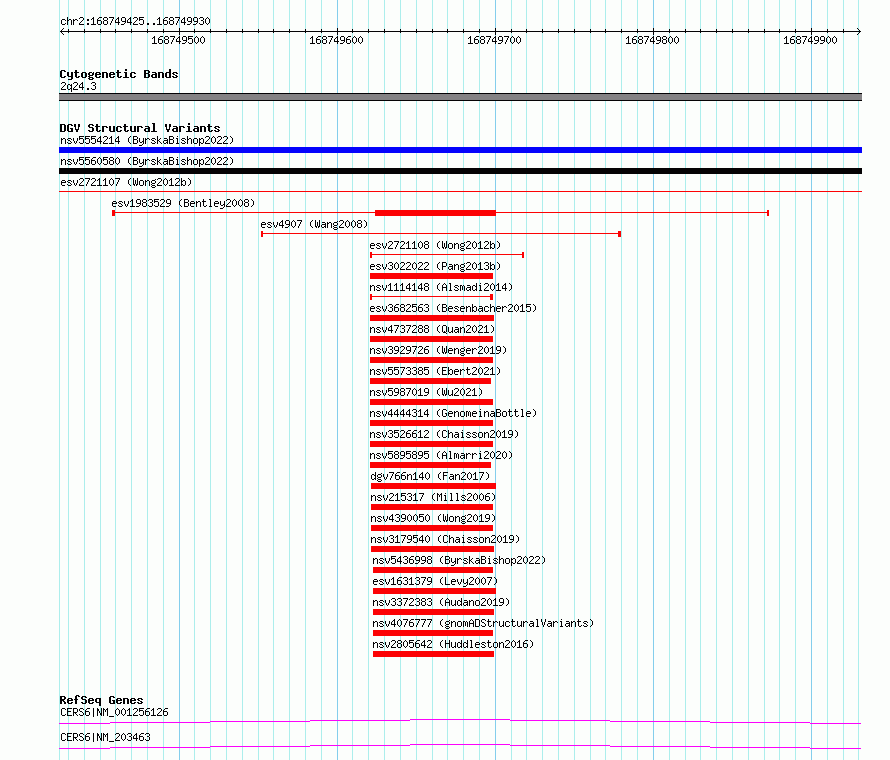Open variant dgv766n140 (Fan2017)
Screen dimensions: 890x760
tap(430, 476)
